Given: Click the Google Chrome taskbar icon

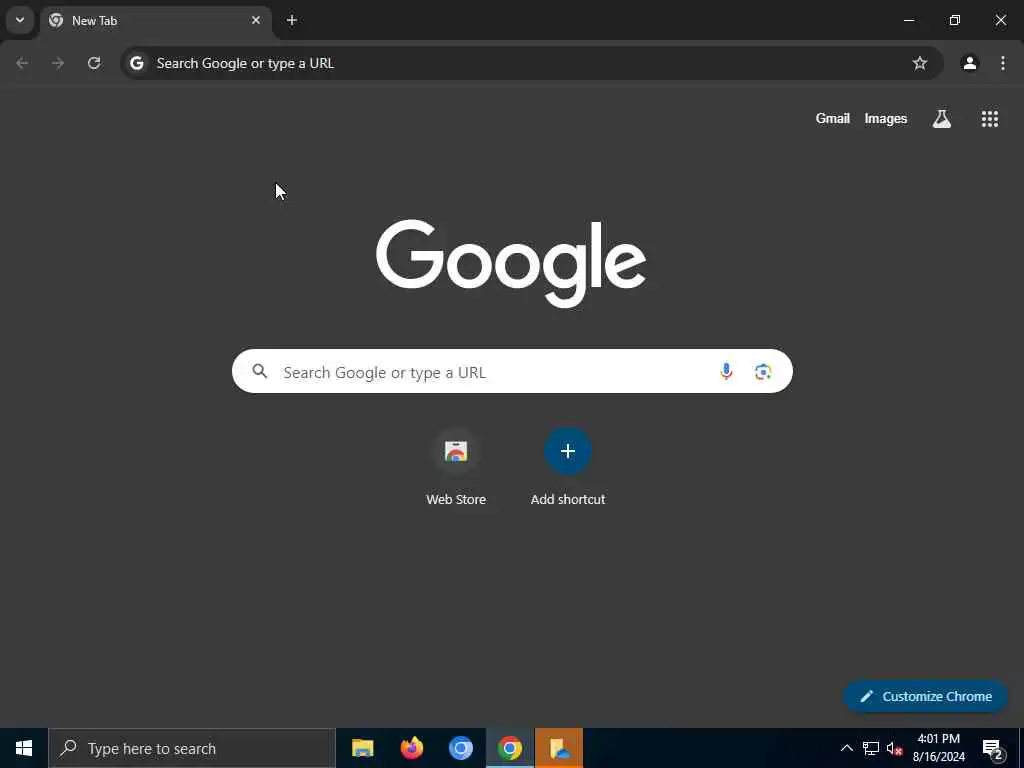Looking at the screenshot, I should pyautogui.click(x=510, y=748).
